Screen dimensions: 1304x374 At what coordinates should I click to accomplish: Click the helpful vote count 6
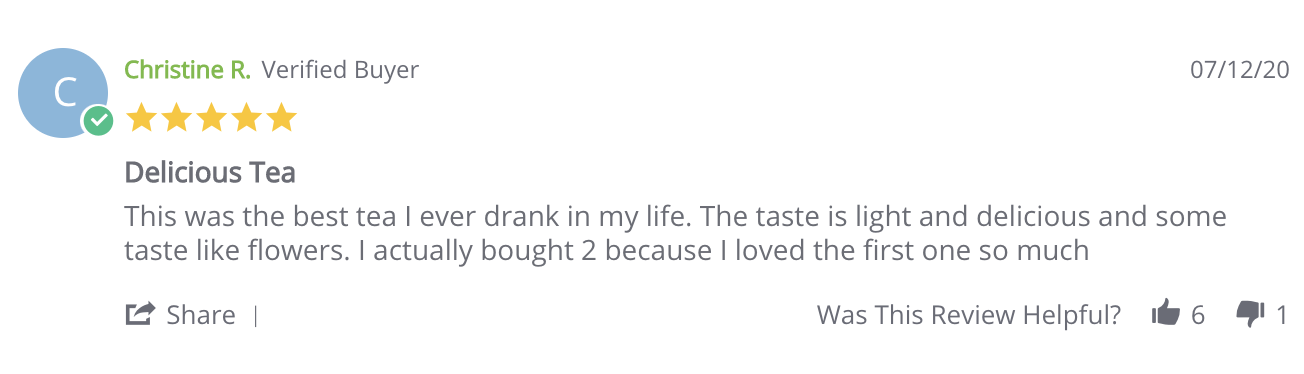pyautogui.click(x=1198, y=315)
